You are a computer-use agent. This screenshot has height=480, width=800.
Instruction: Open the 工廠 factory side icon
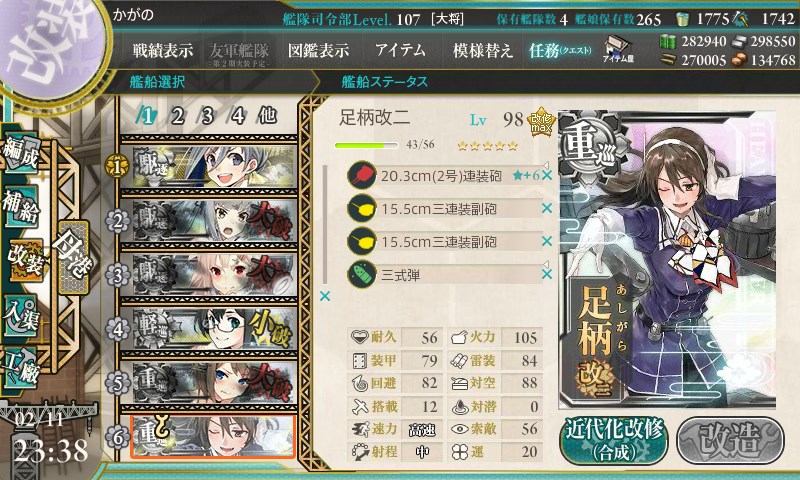[21, 367]
